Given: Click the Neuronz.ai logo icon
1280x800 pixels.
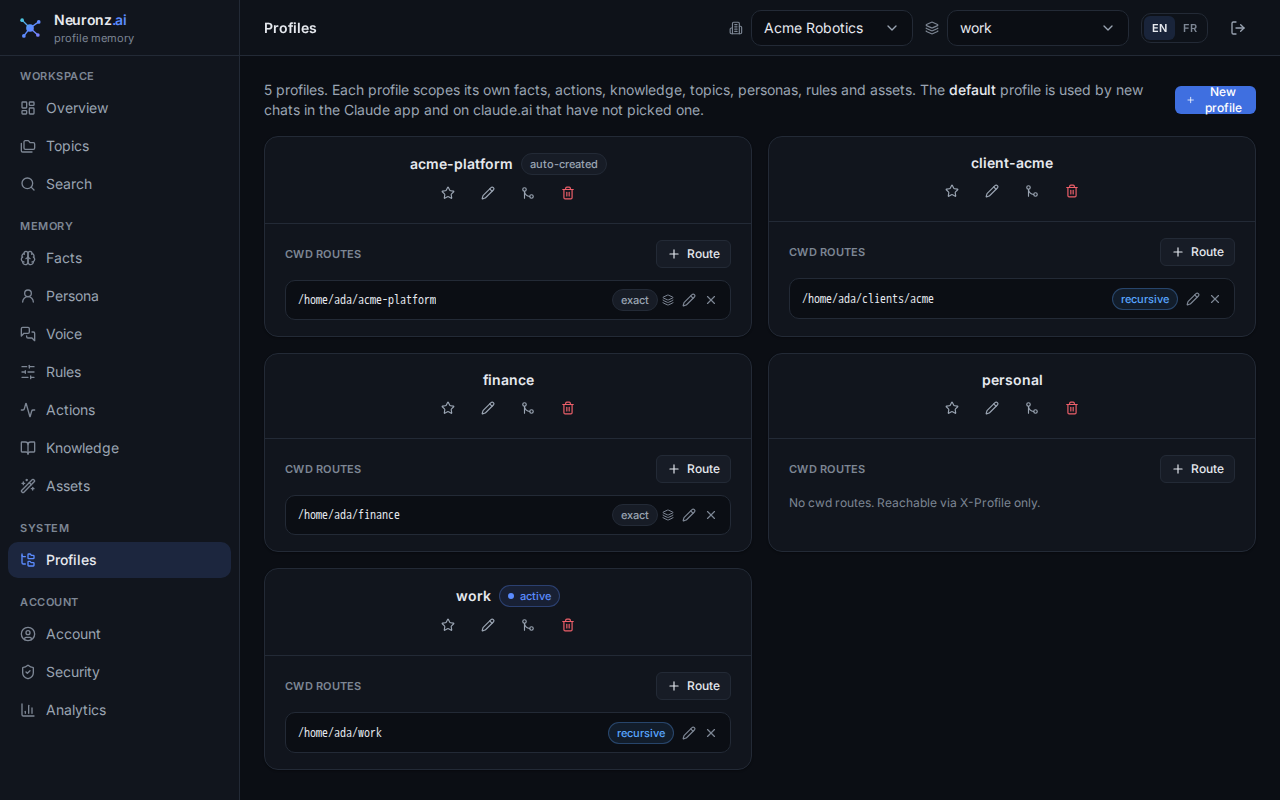Looking at the screenshot, I should (31, 28).
